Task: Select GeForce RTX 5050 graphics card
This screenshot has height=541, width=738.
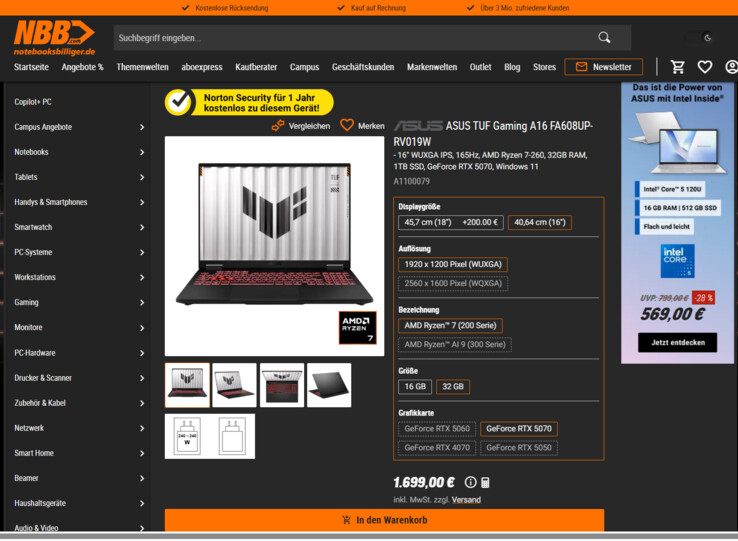Action: click(519, 448)
